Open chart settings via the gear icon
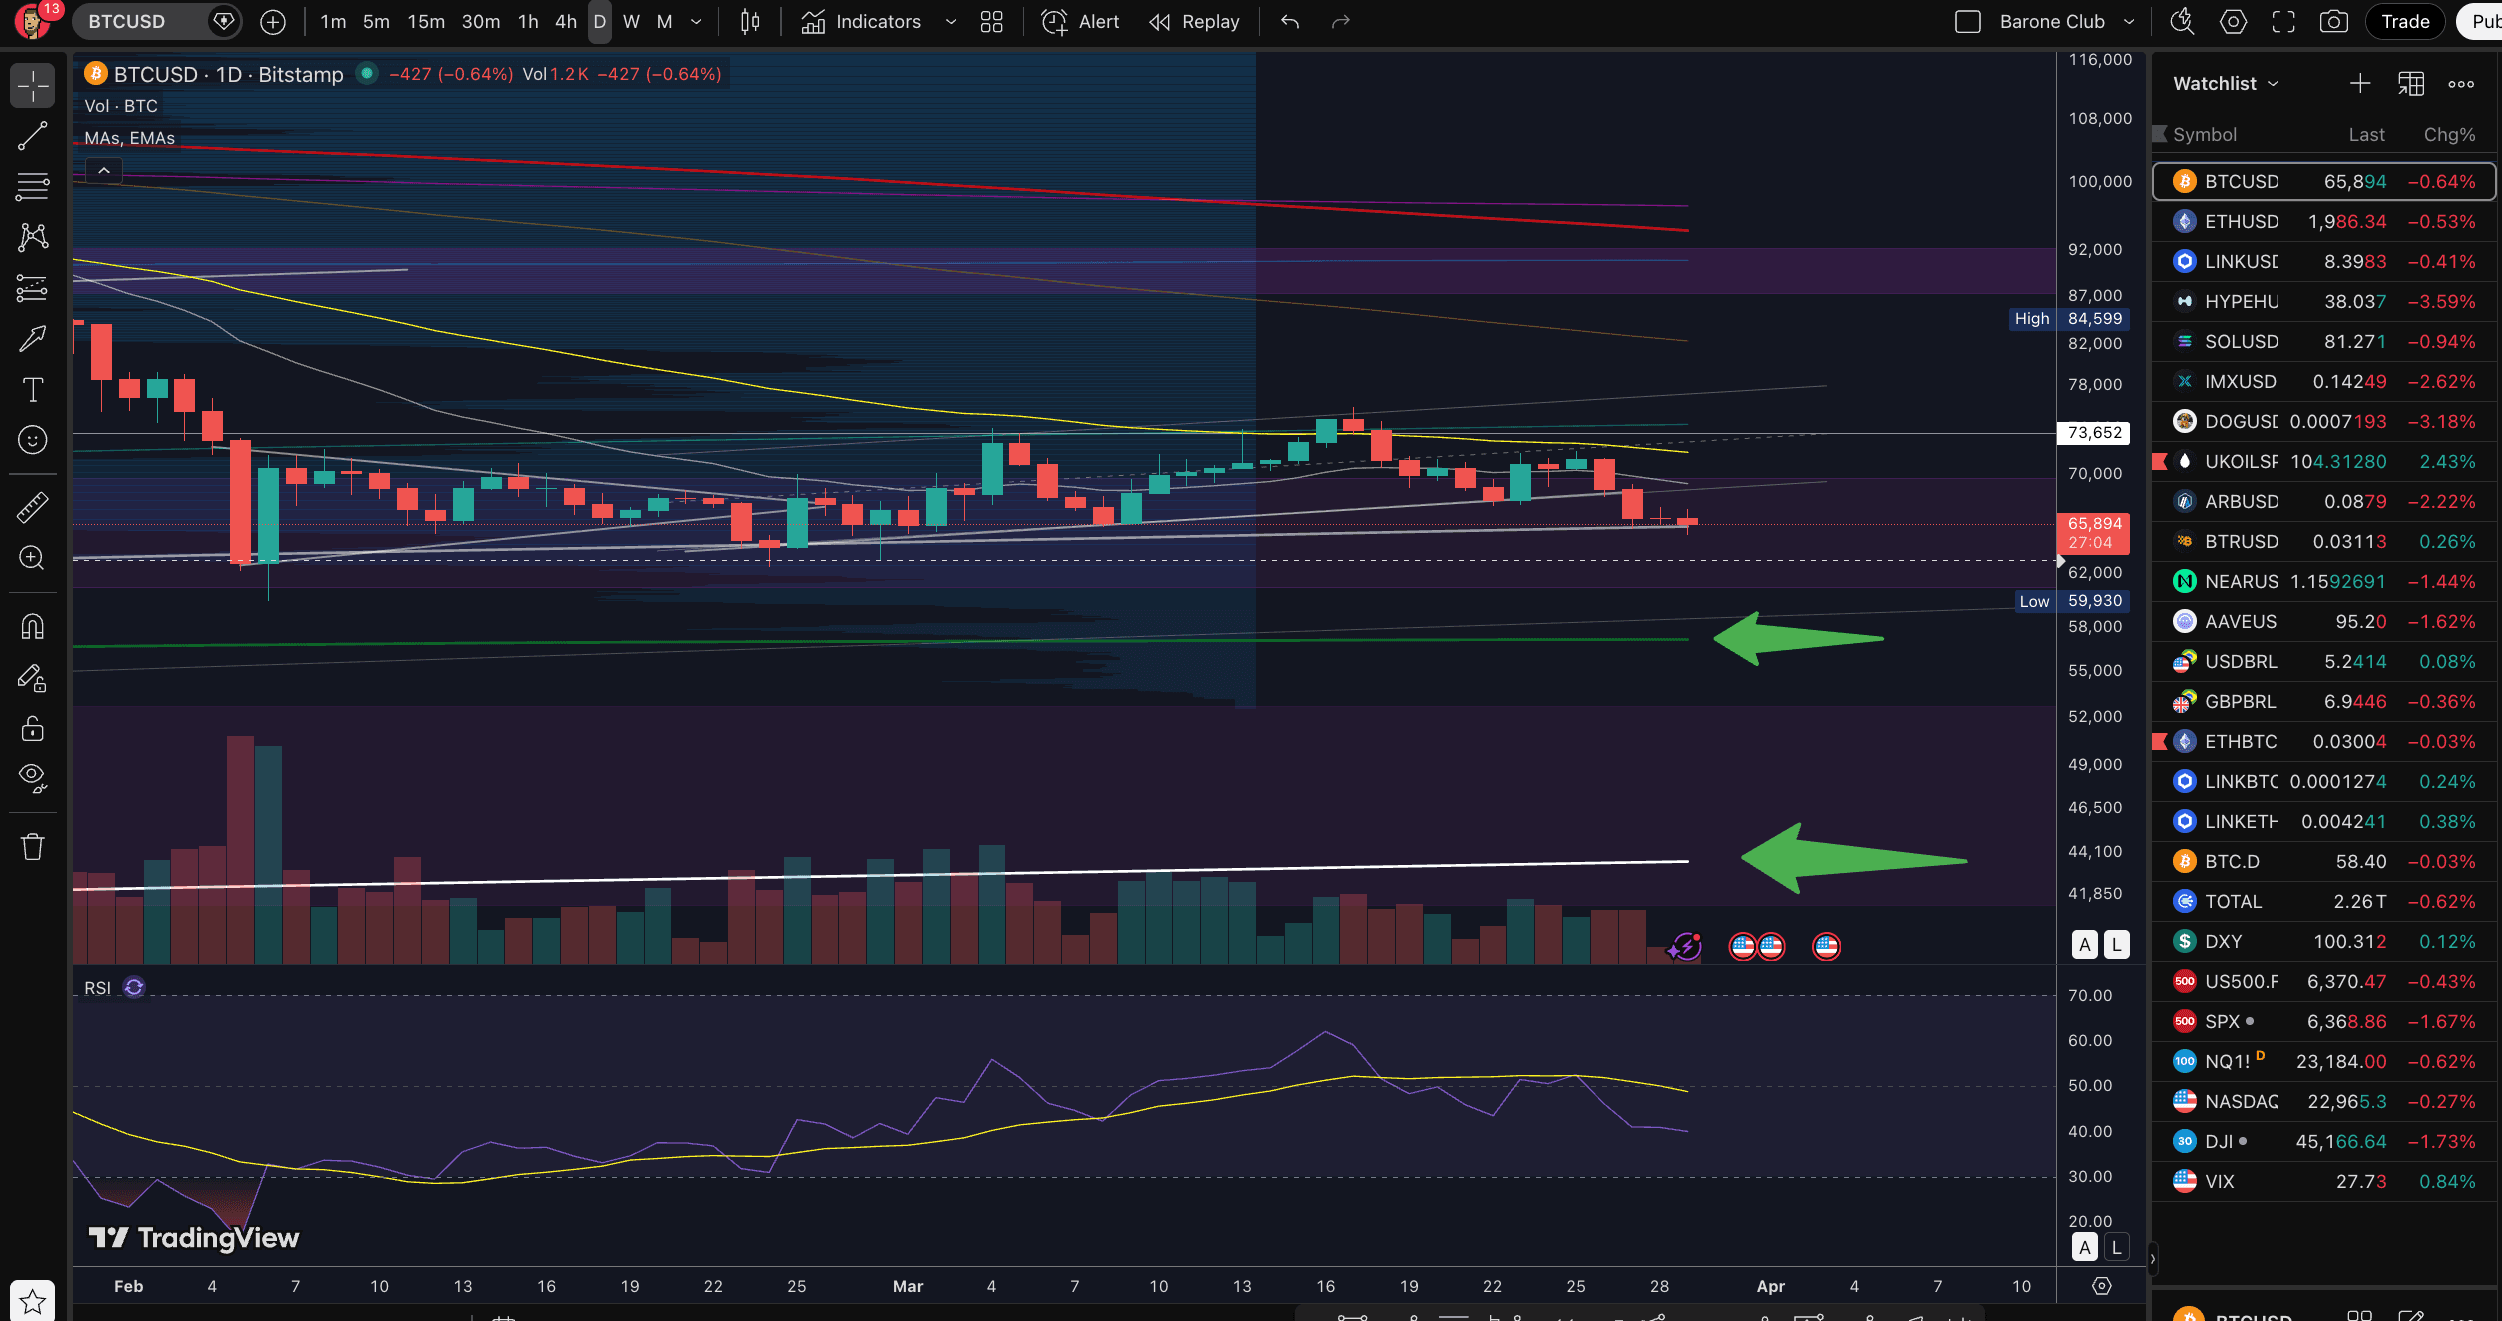The width and height of the screenshot is (2502, 1321). pyautogui.click(x=2233, y=21)
